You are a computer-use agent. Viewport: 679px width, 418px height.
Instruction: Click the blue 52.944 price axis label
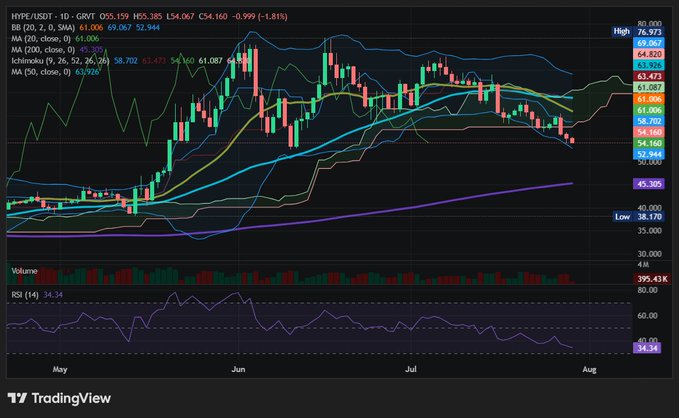(x=649, y=154)
